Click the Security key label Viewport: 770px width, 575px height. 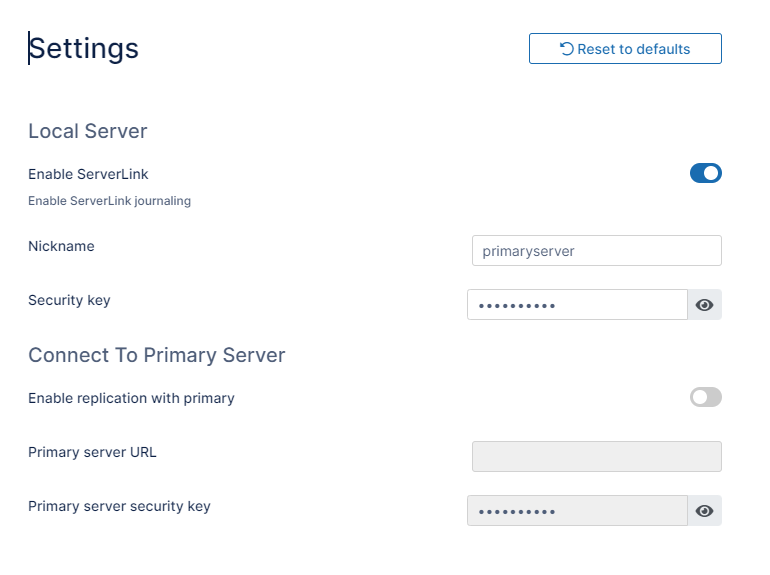69,300
